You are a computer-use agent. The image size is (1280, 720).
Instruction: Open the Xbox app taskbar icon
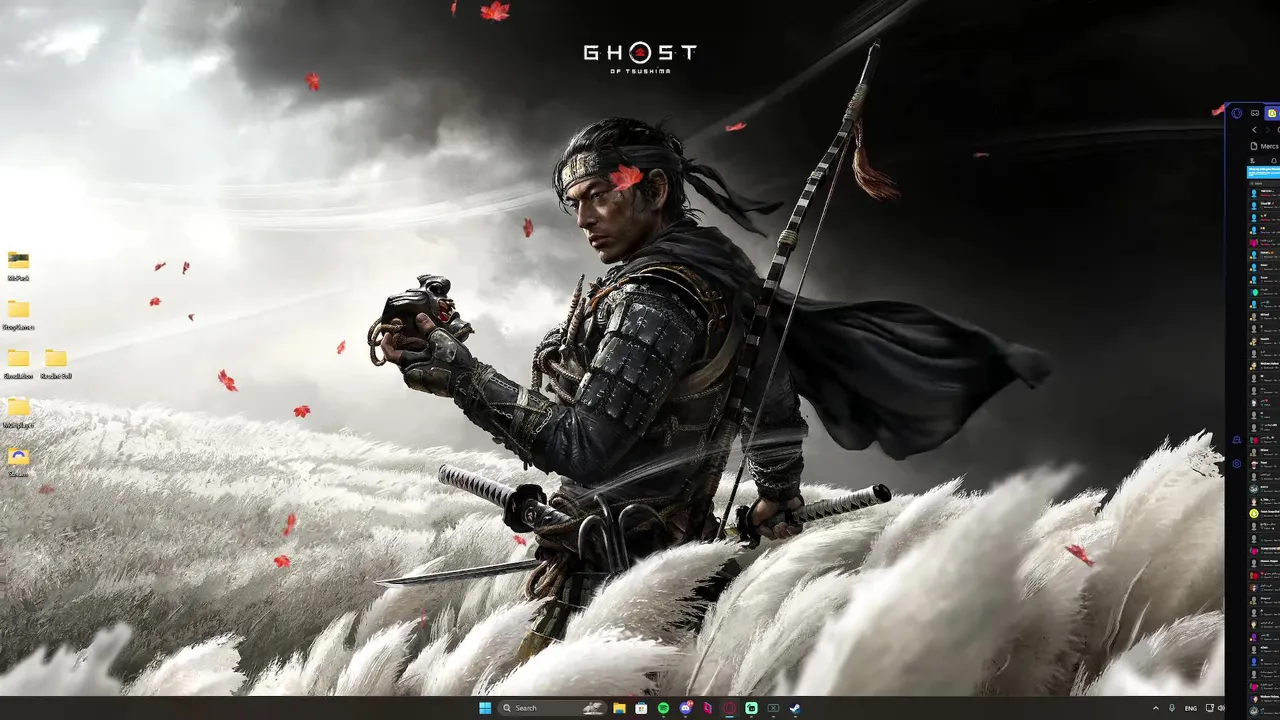(x=773, y=708)
